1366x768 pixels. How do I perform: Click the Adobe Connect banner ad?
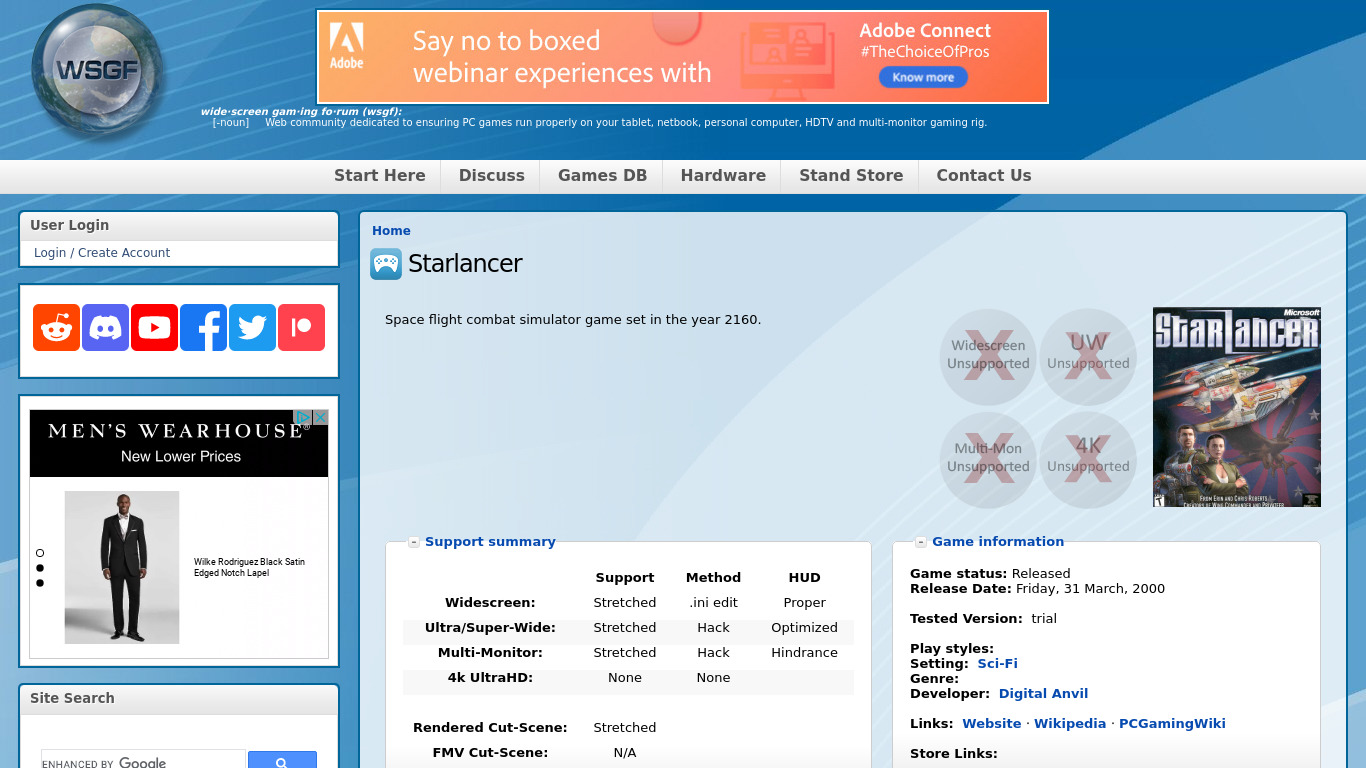click(683, 57)
